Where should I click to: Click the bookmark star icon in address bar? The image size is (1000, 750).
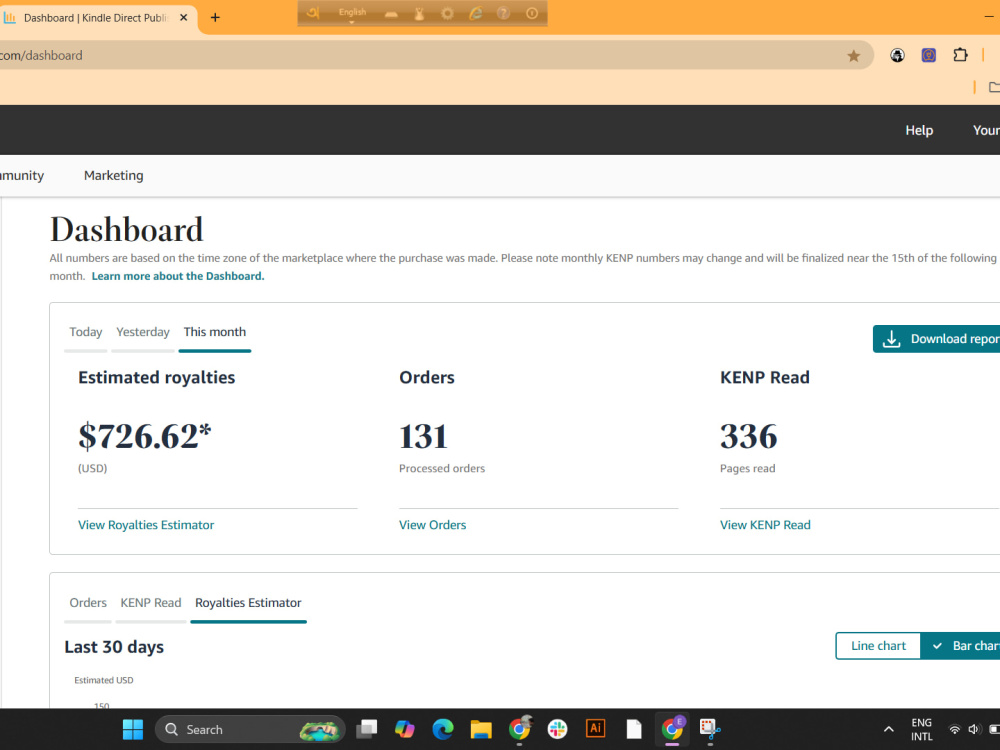[853, 56]
